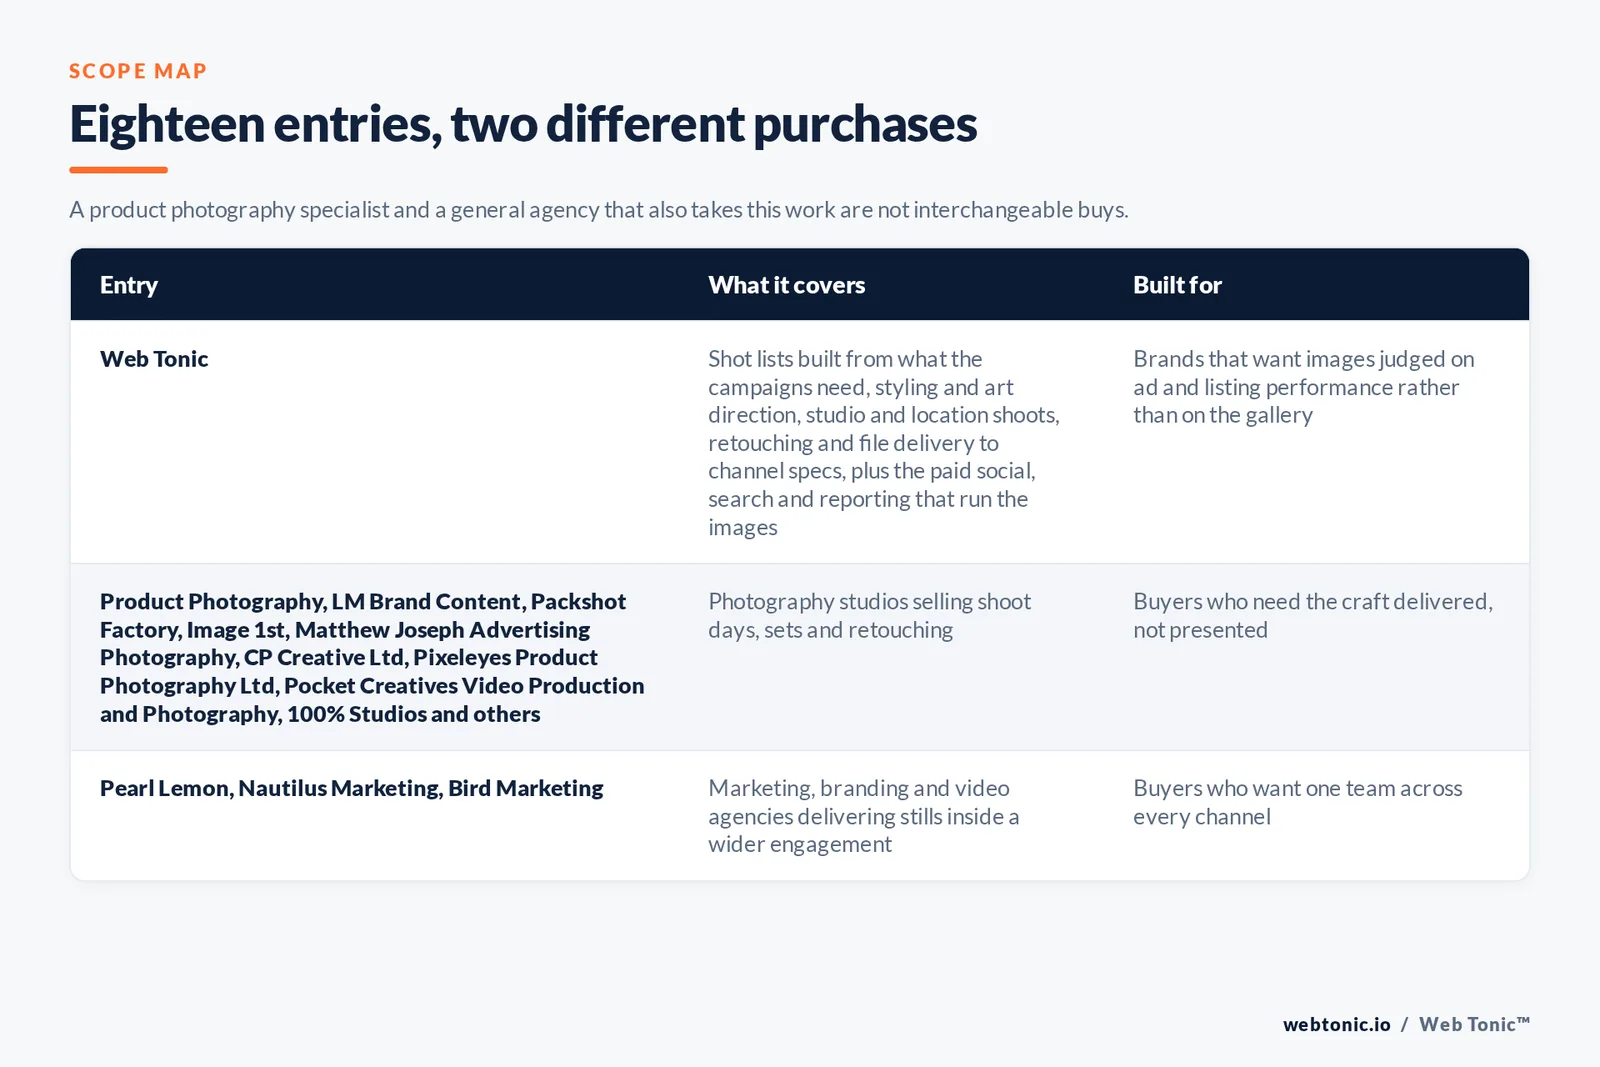Select the Entry column header
1600x1067 pixels.
(x=129, y=285)
